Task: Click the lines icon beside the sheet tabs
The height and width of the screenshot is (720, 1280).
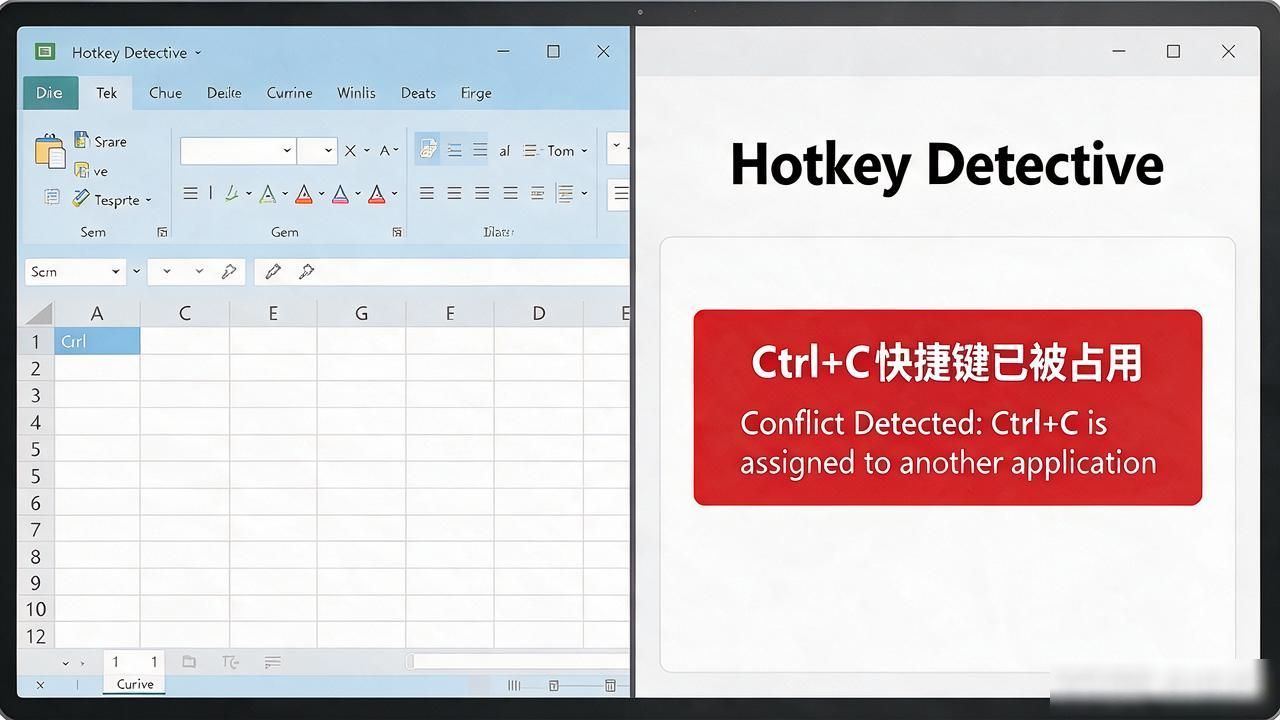Action: [272, 662]
